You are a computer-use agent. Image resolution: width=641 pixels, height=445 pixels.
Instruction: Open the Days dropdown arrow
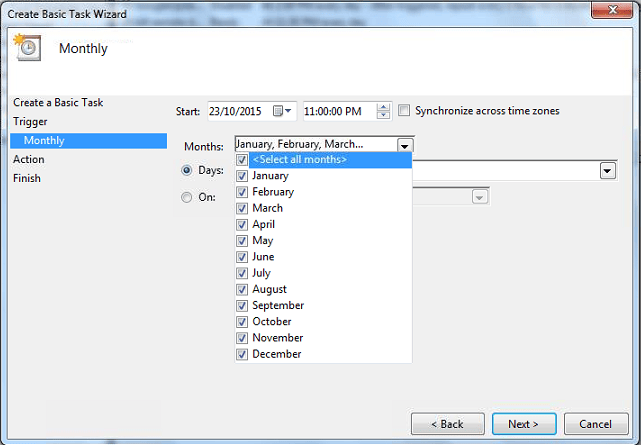[x=607, y=171]
